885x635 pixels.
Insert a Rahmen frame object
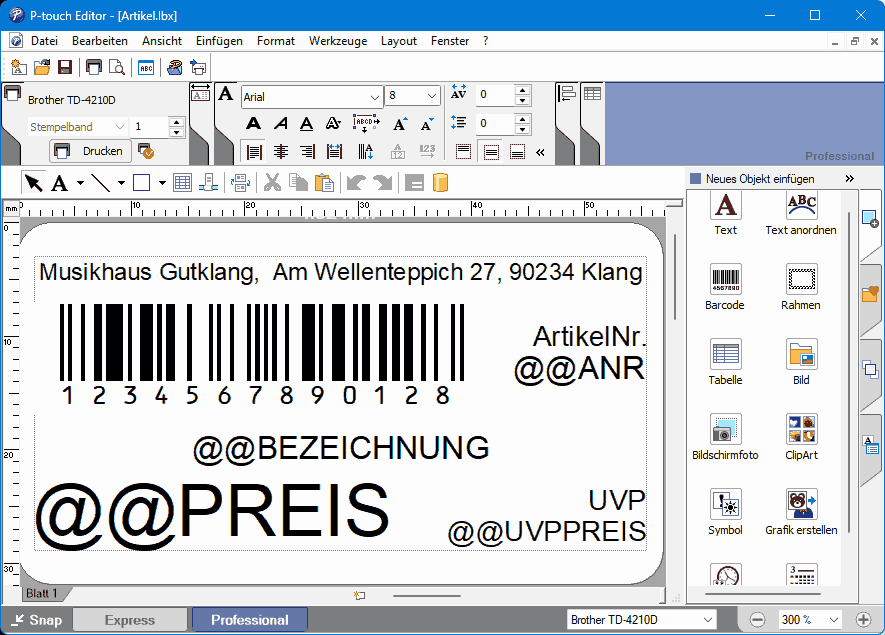click(x=801, y=287)
